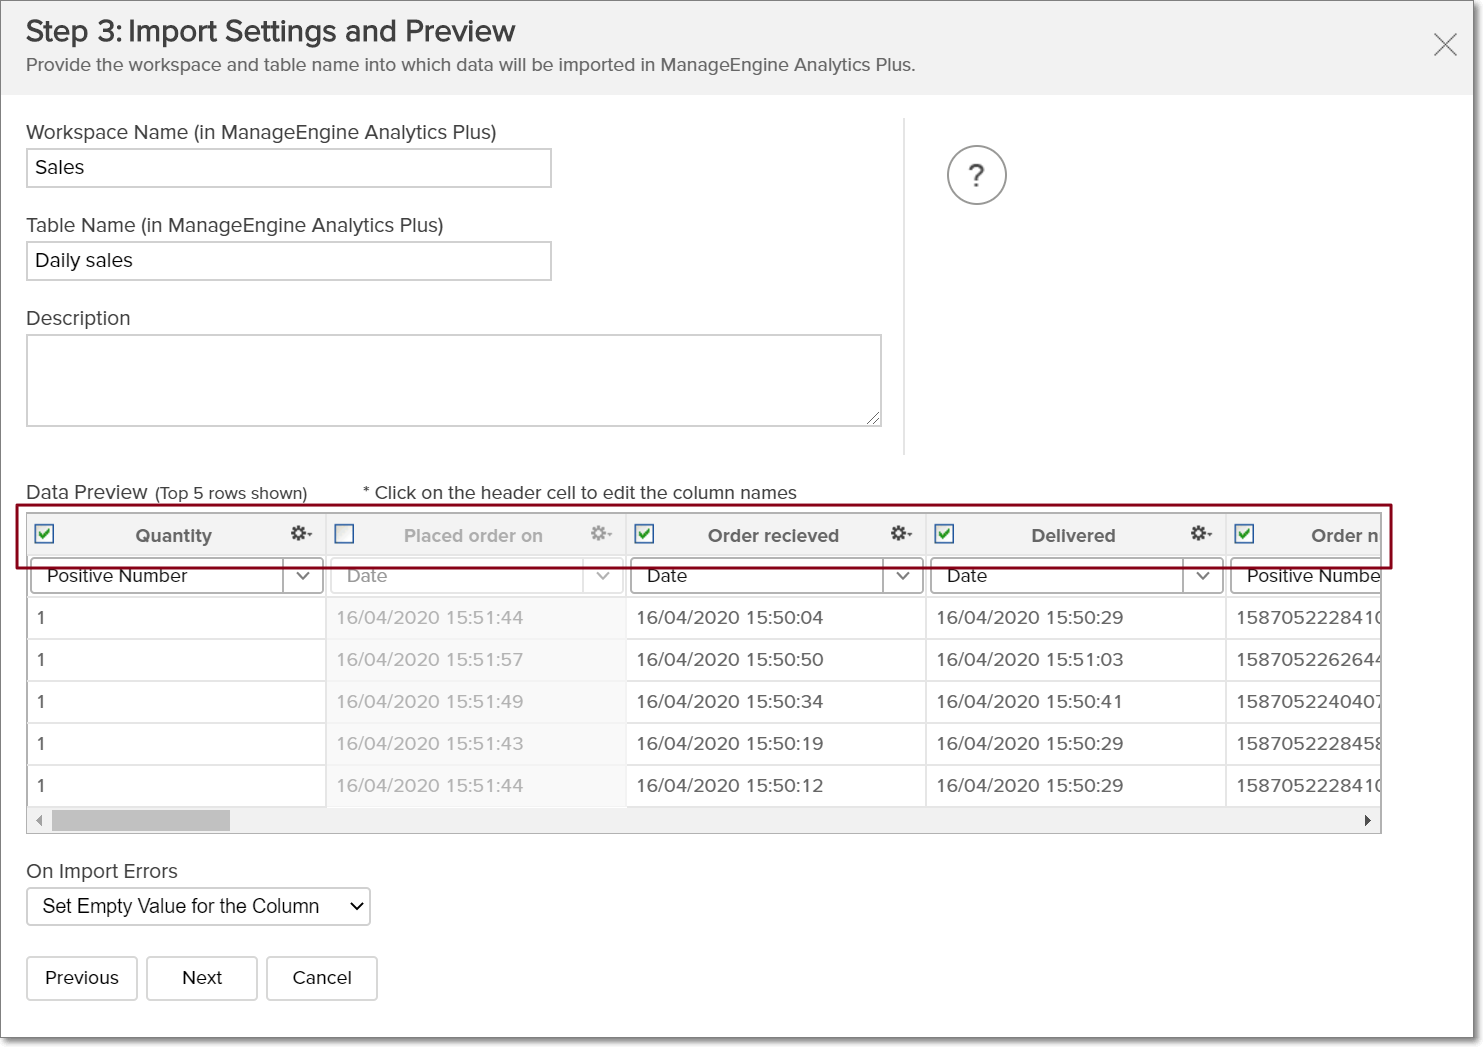Screen dimensions: 1483x1047
Task: Open the help question mark icon
Action: [976, 176]
